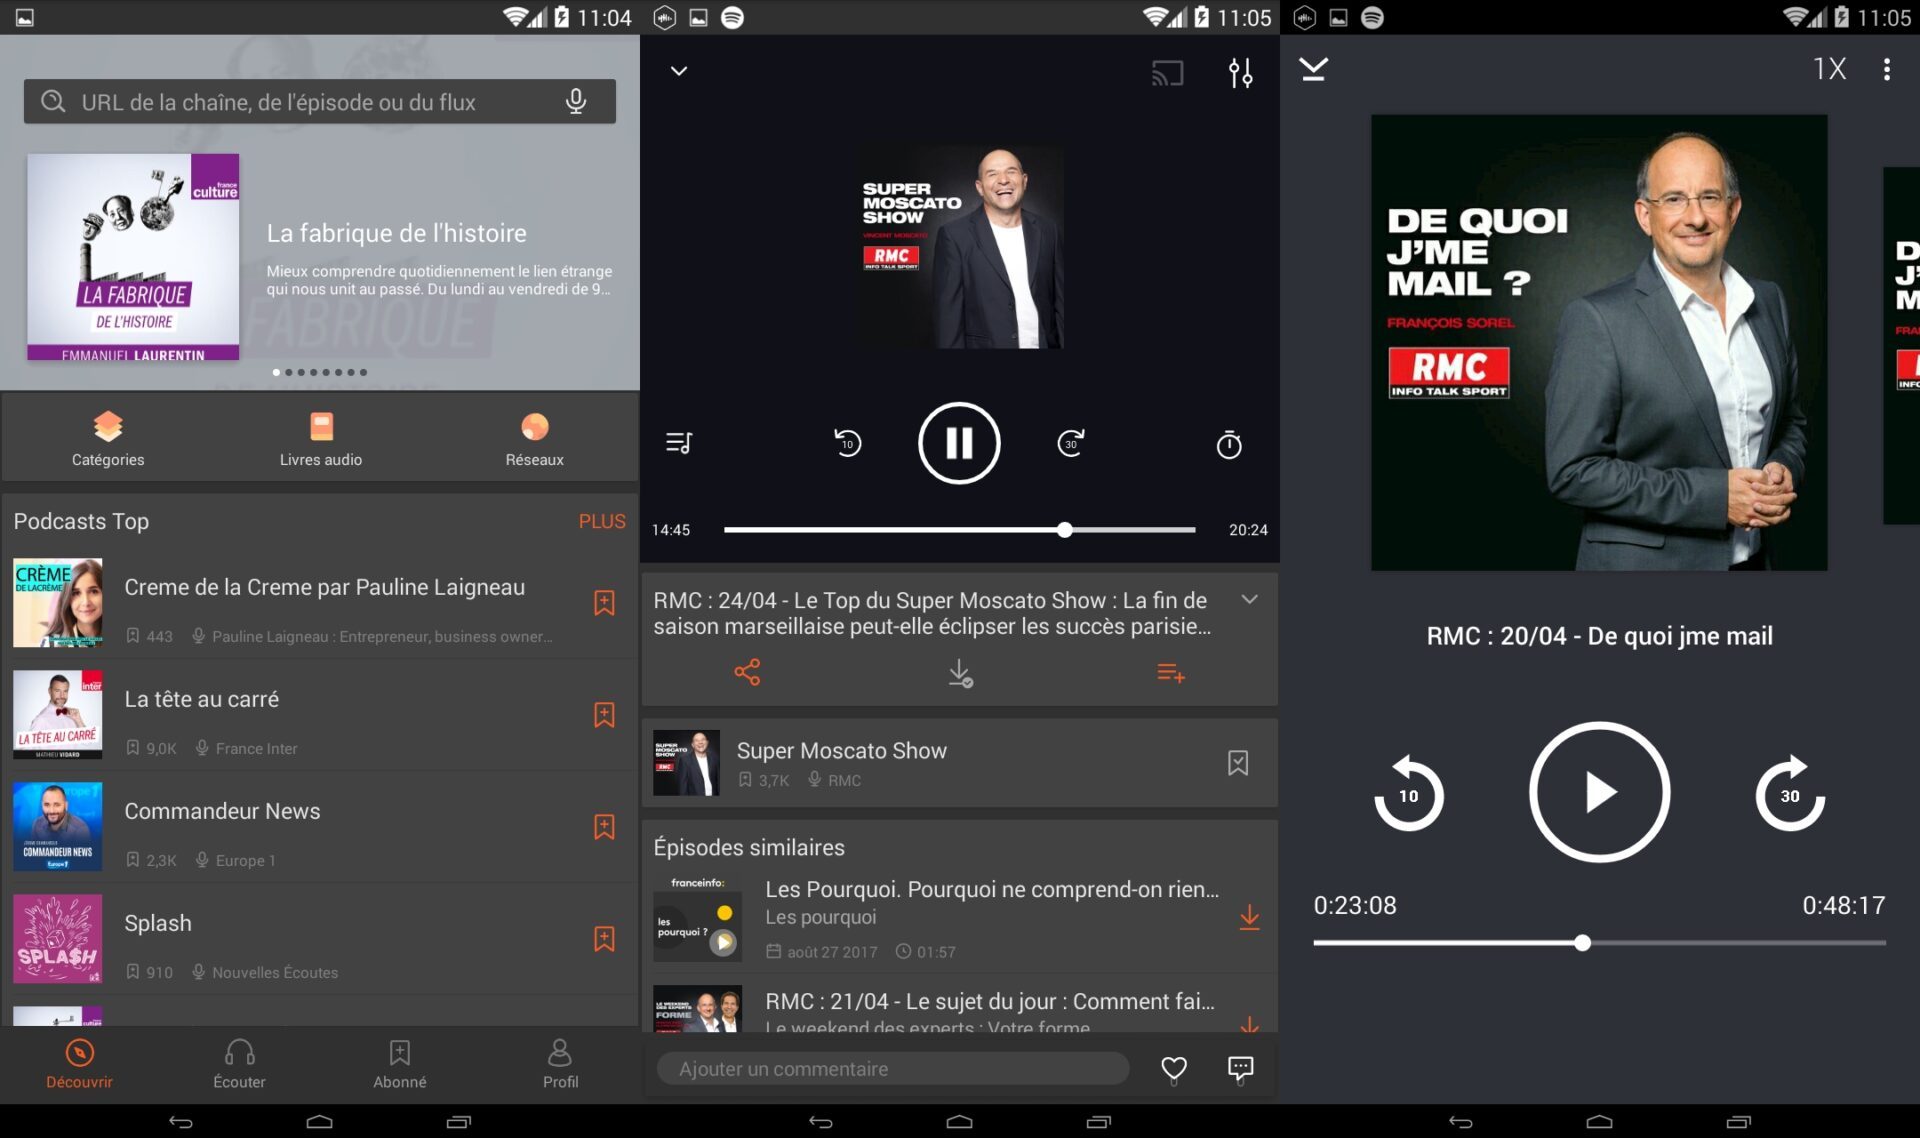Tap the De quoi j'me mail cover art
The height and width of the screenshot is (1138, 1920).
click(1599, 343)
